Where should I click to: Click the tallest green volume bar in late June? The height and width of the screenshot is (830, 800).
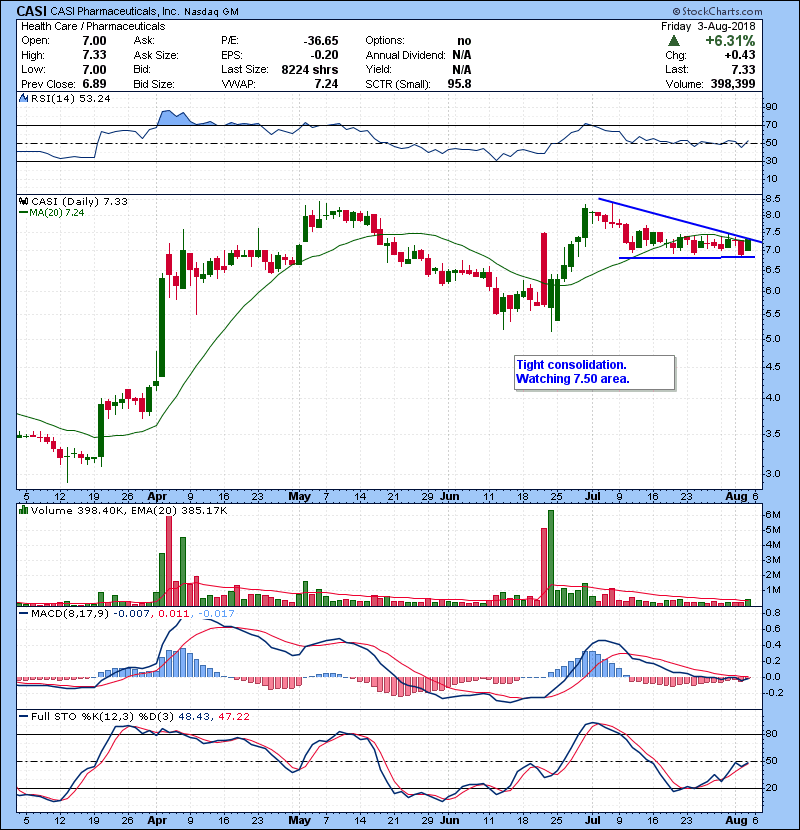click(551, 558)
